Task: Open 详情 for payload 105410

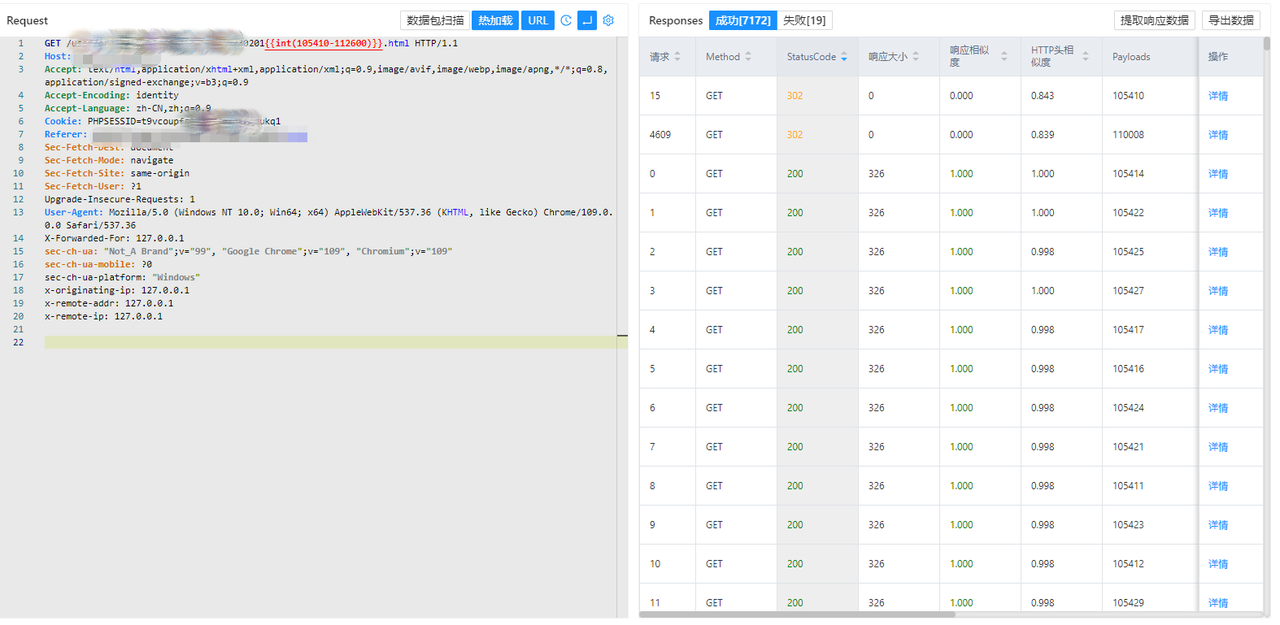Action: click(1218, 96)
